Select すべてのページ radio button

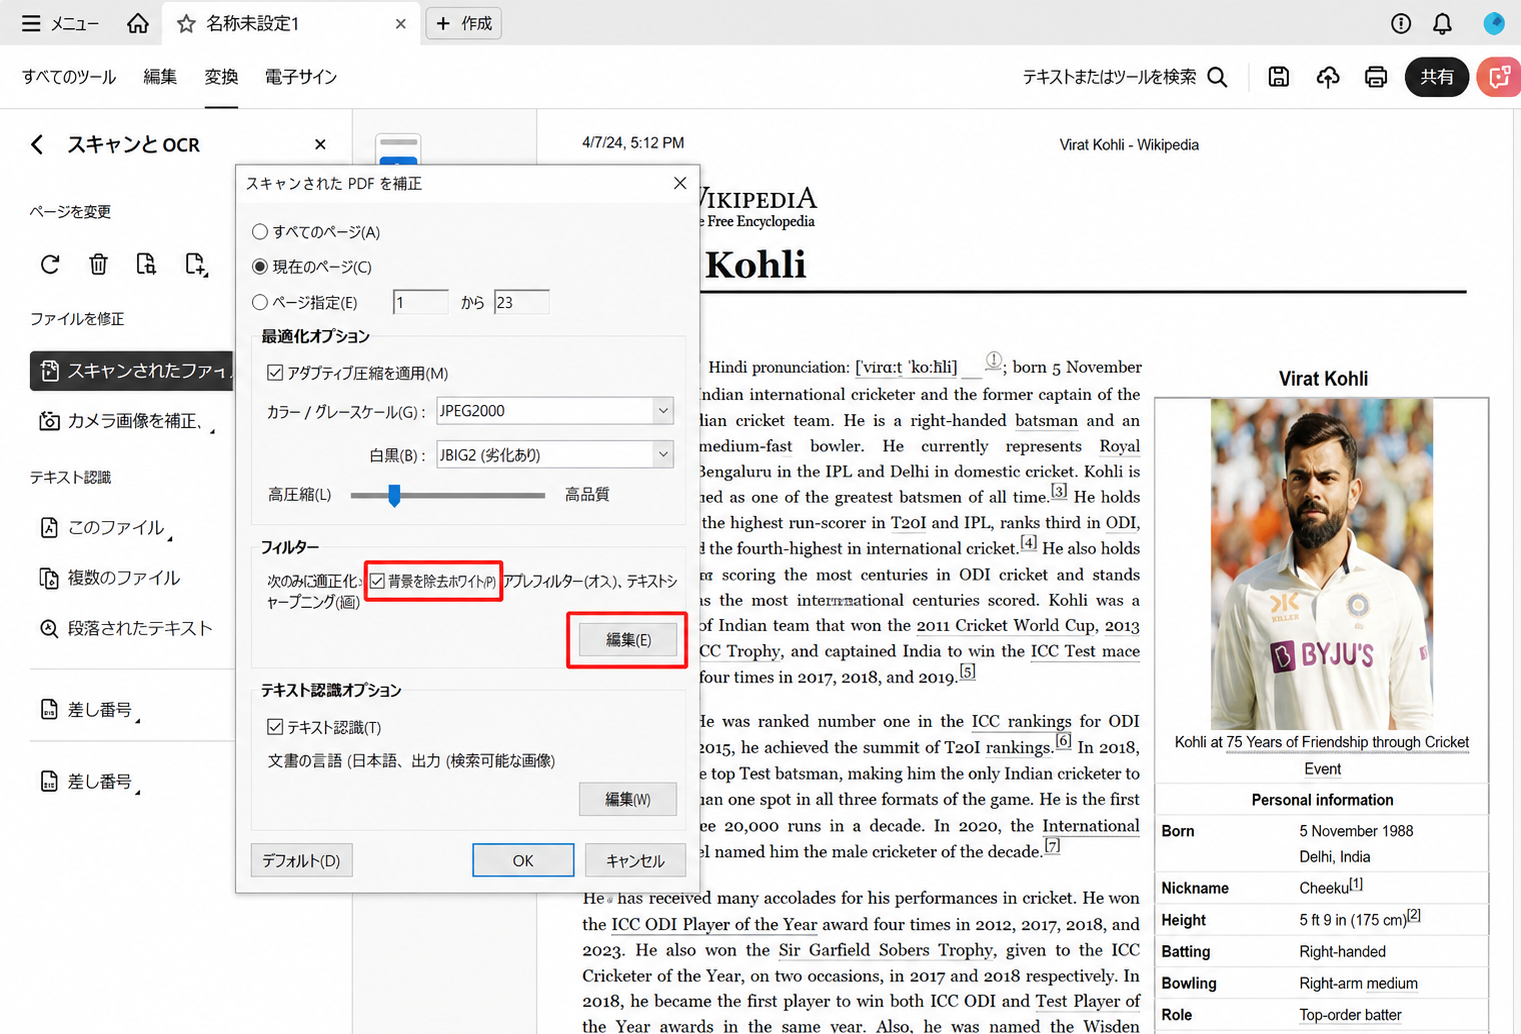tap(260, 232)
